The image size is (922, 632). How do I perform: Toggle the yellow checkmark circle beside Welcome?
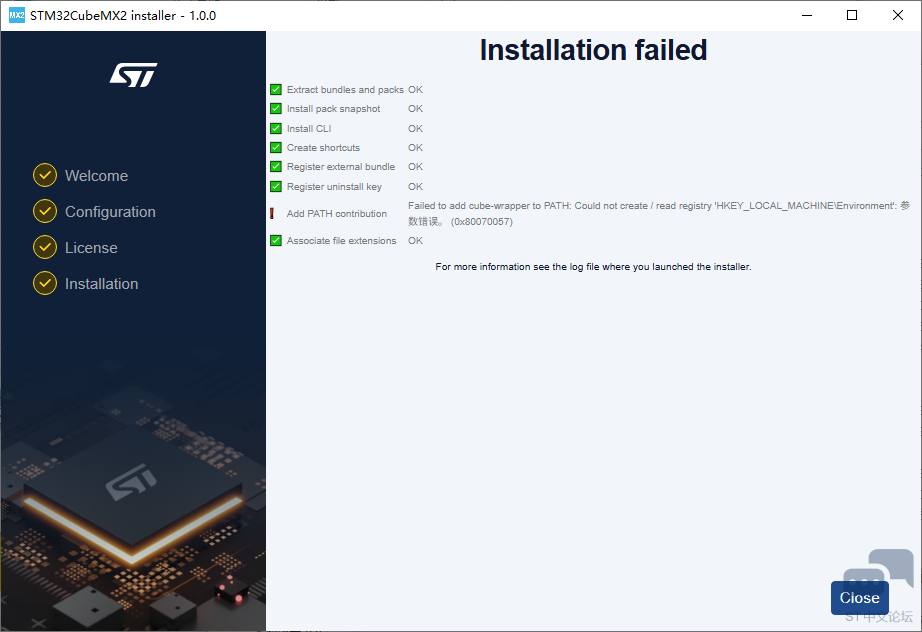click(x=44, y=175)
